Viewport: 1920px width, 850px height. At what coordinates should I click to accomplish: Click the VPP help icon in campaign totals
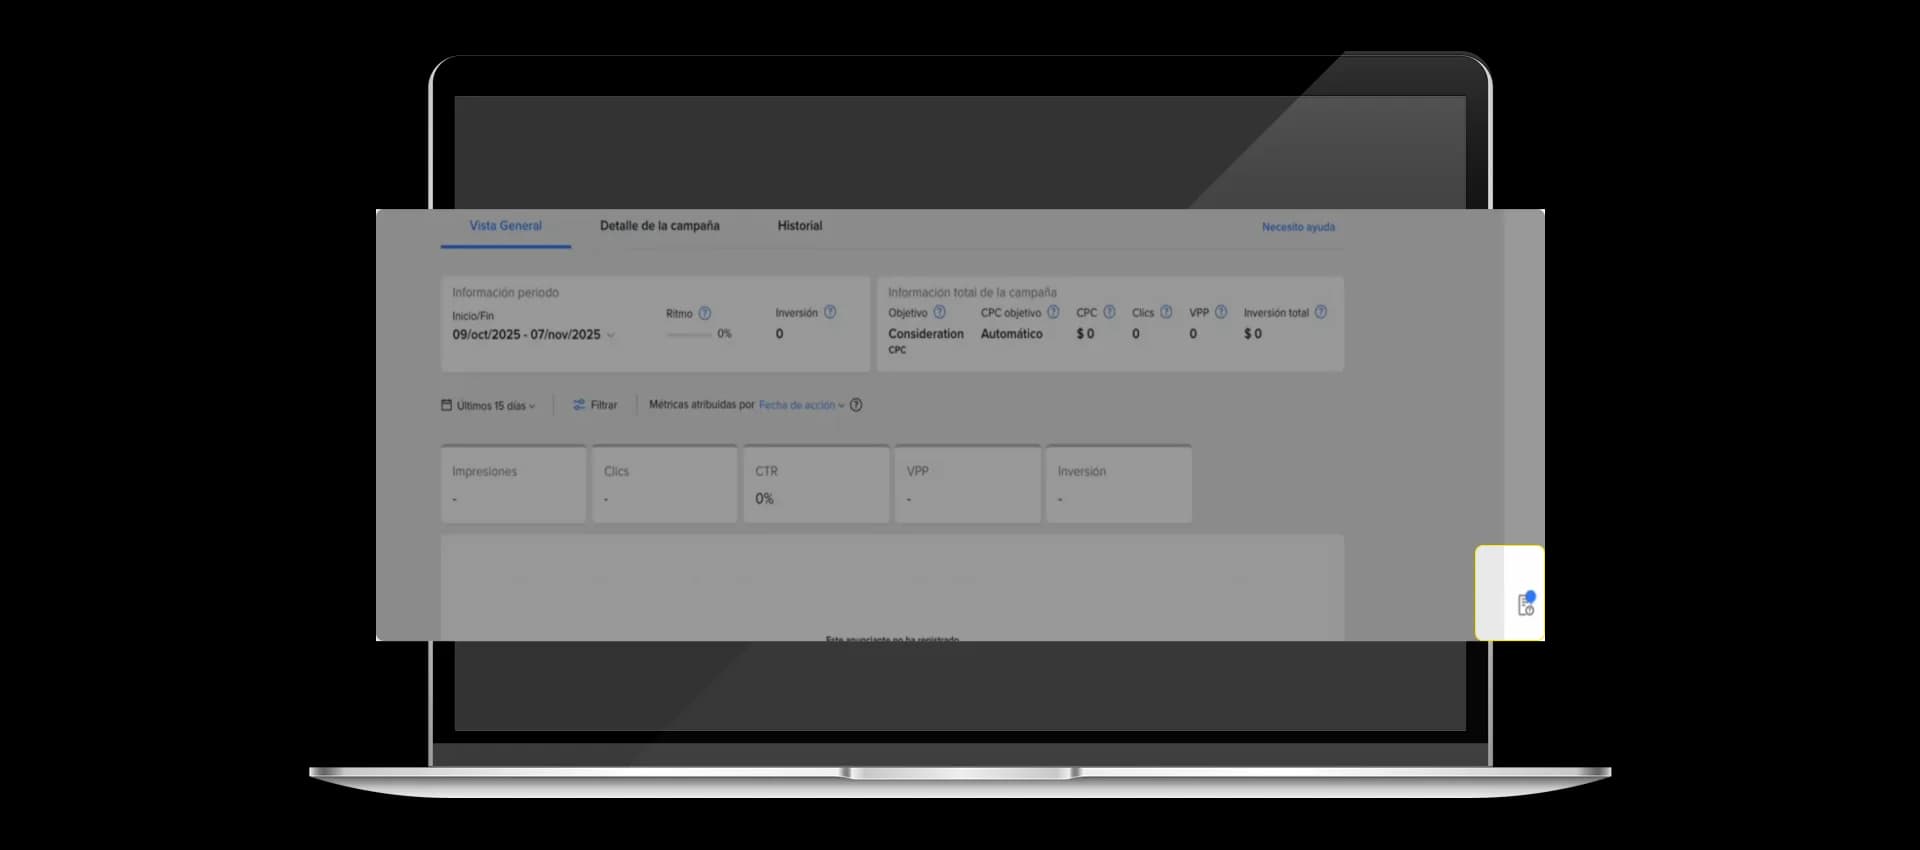click(1220, 312)
